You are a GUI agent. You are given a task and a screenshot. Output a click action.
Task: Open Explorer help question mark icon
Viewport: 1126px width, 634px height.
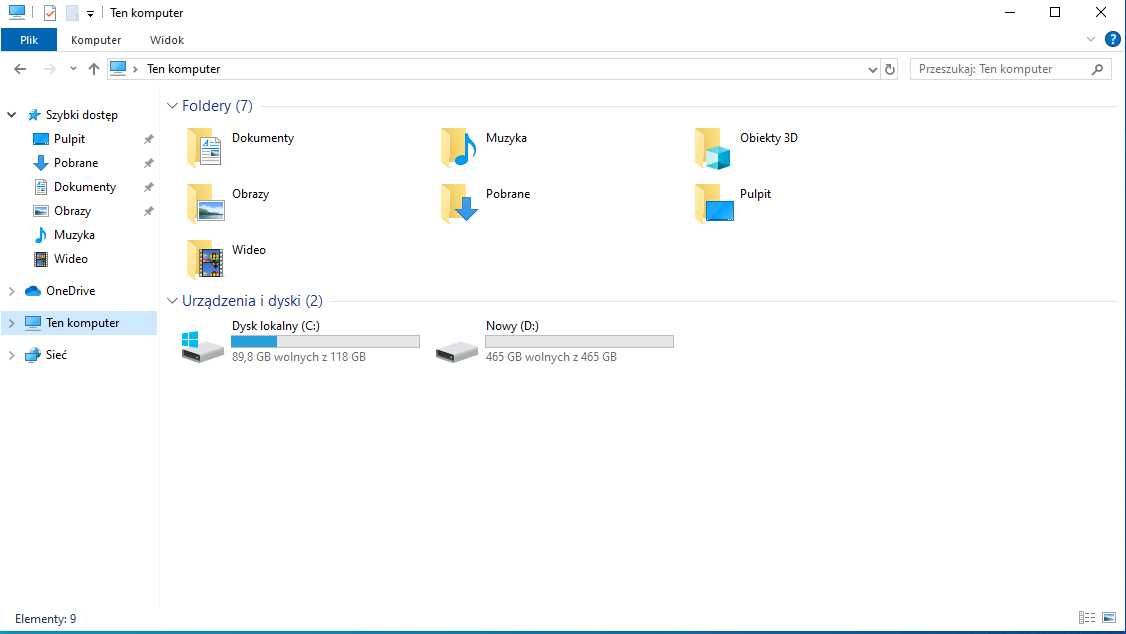[1112, 39]
